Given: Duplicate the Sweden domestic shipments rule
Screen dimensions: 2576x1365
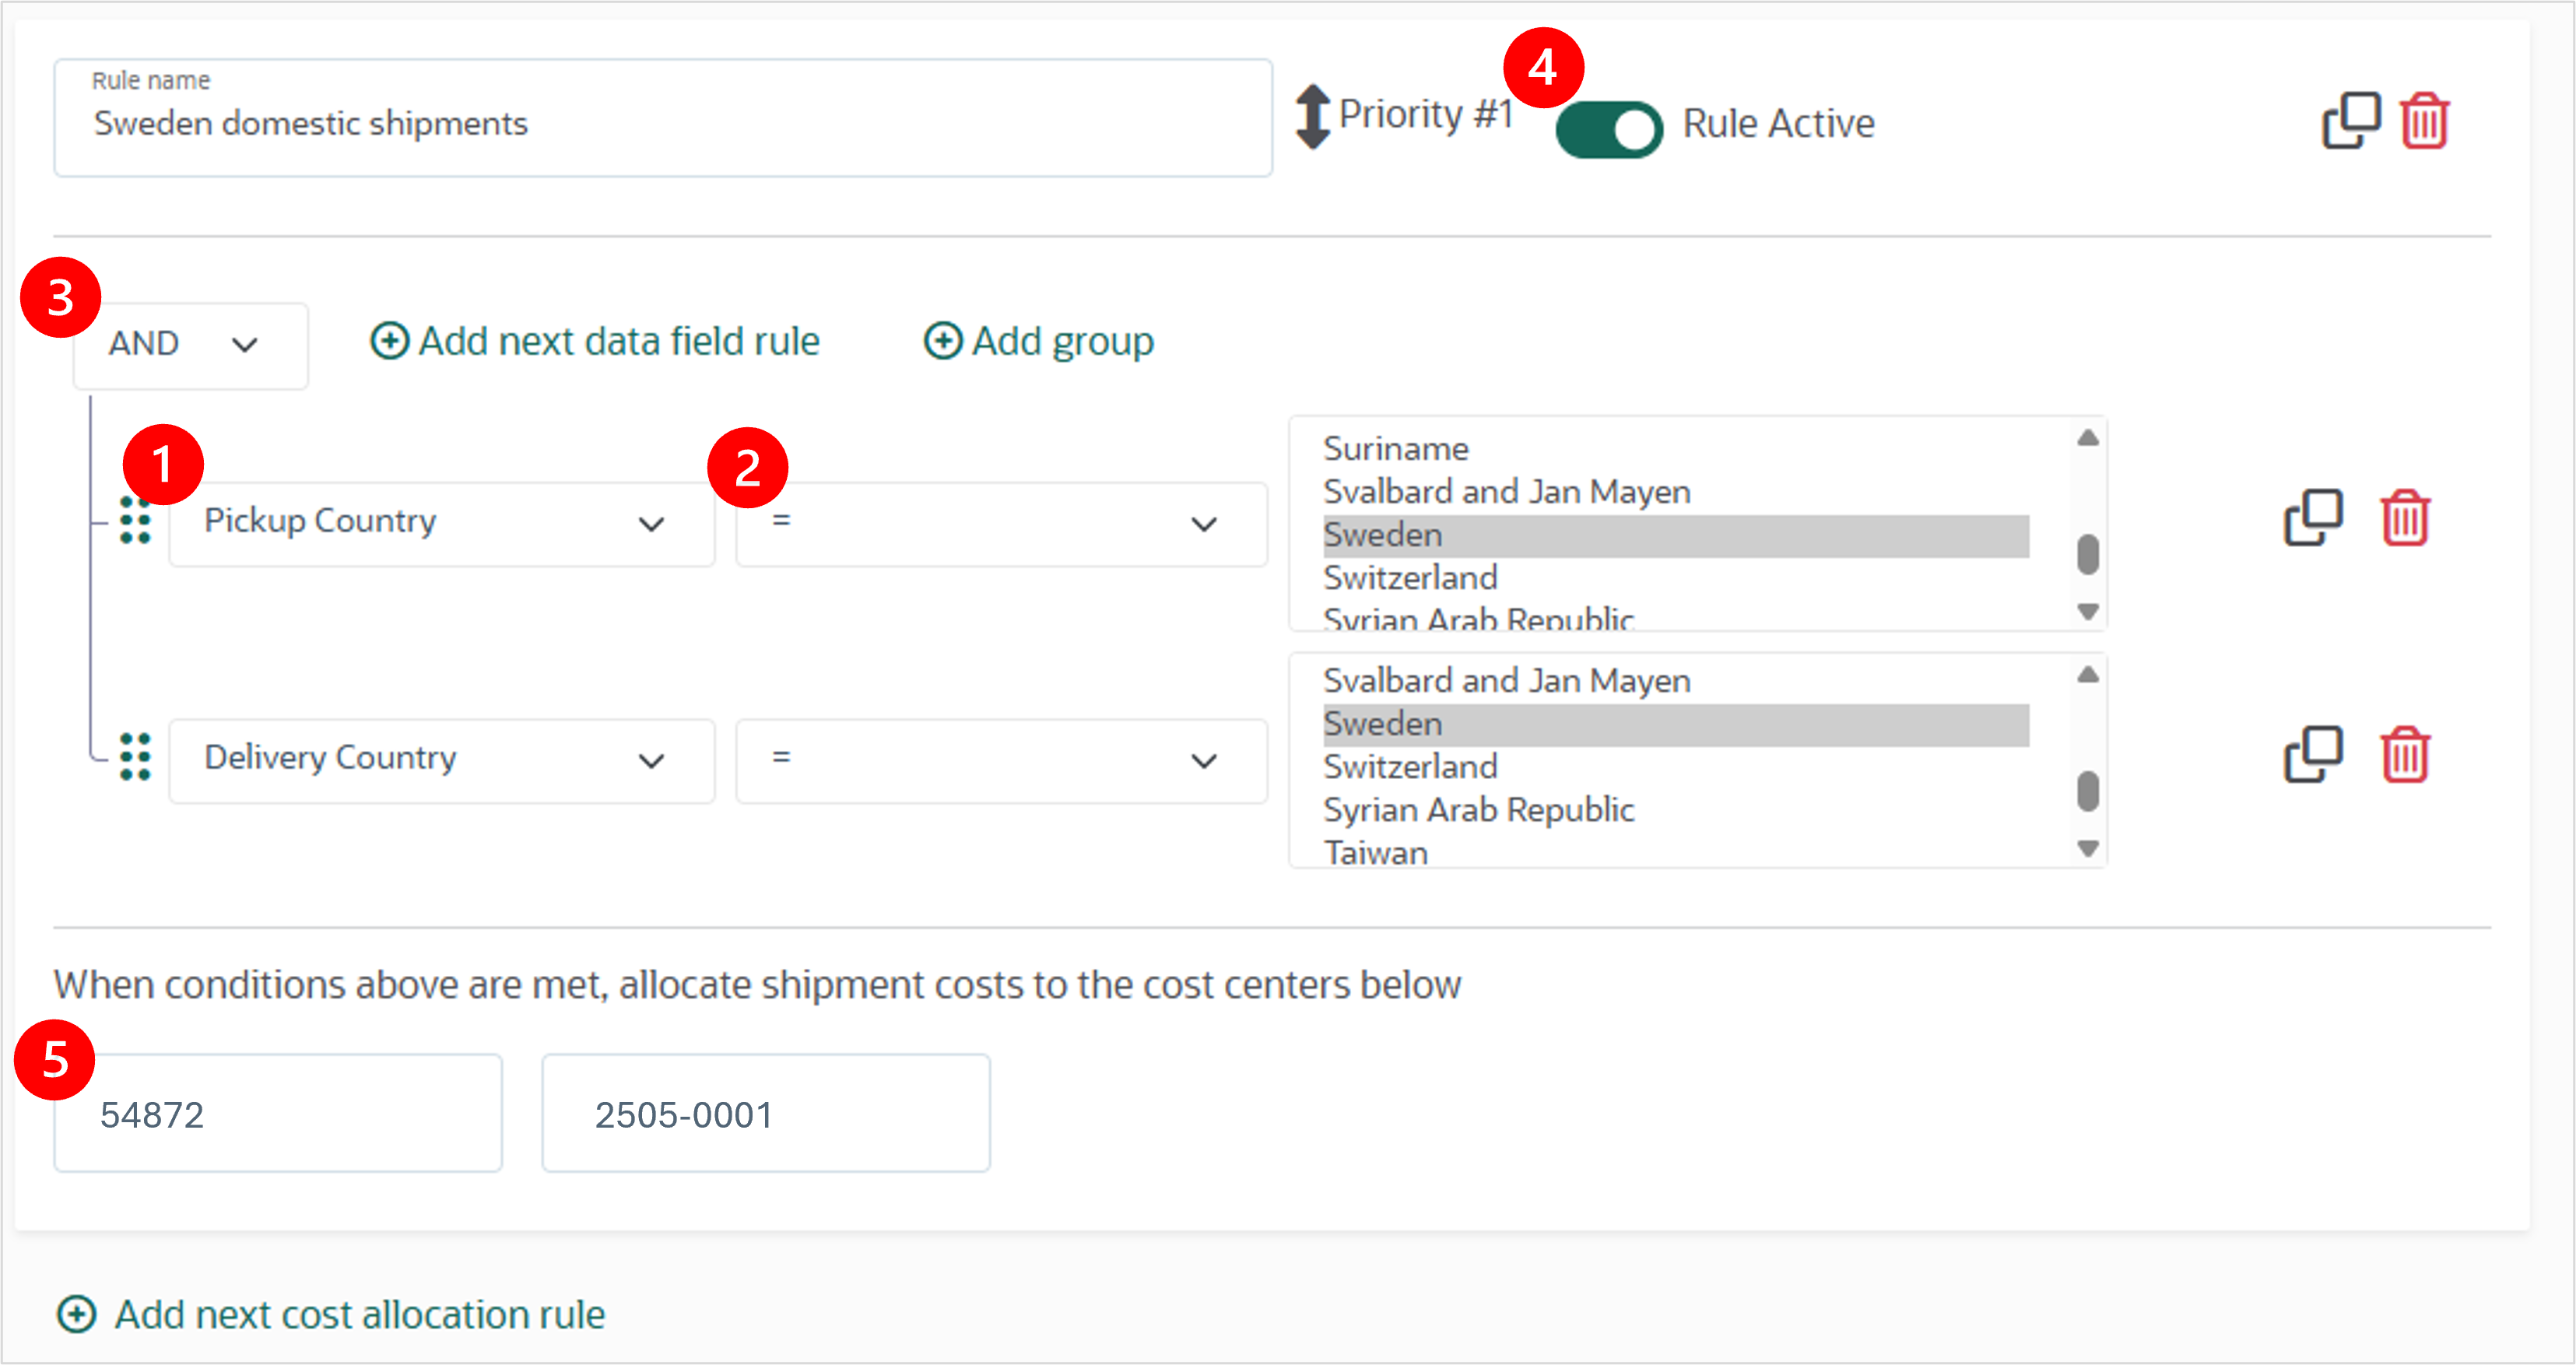Looking at the screenshot, I should point(2350,120).
